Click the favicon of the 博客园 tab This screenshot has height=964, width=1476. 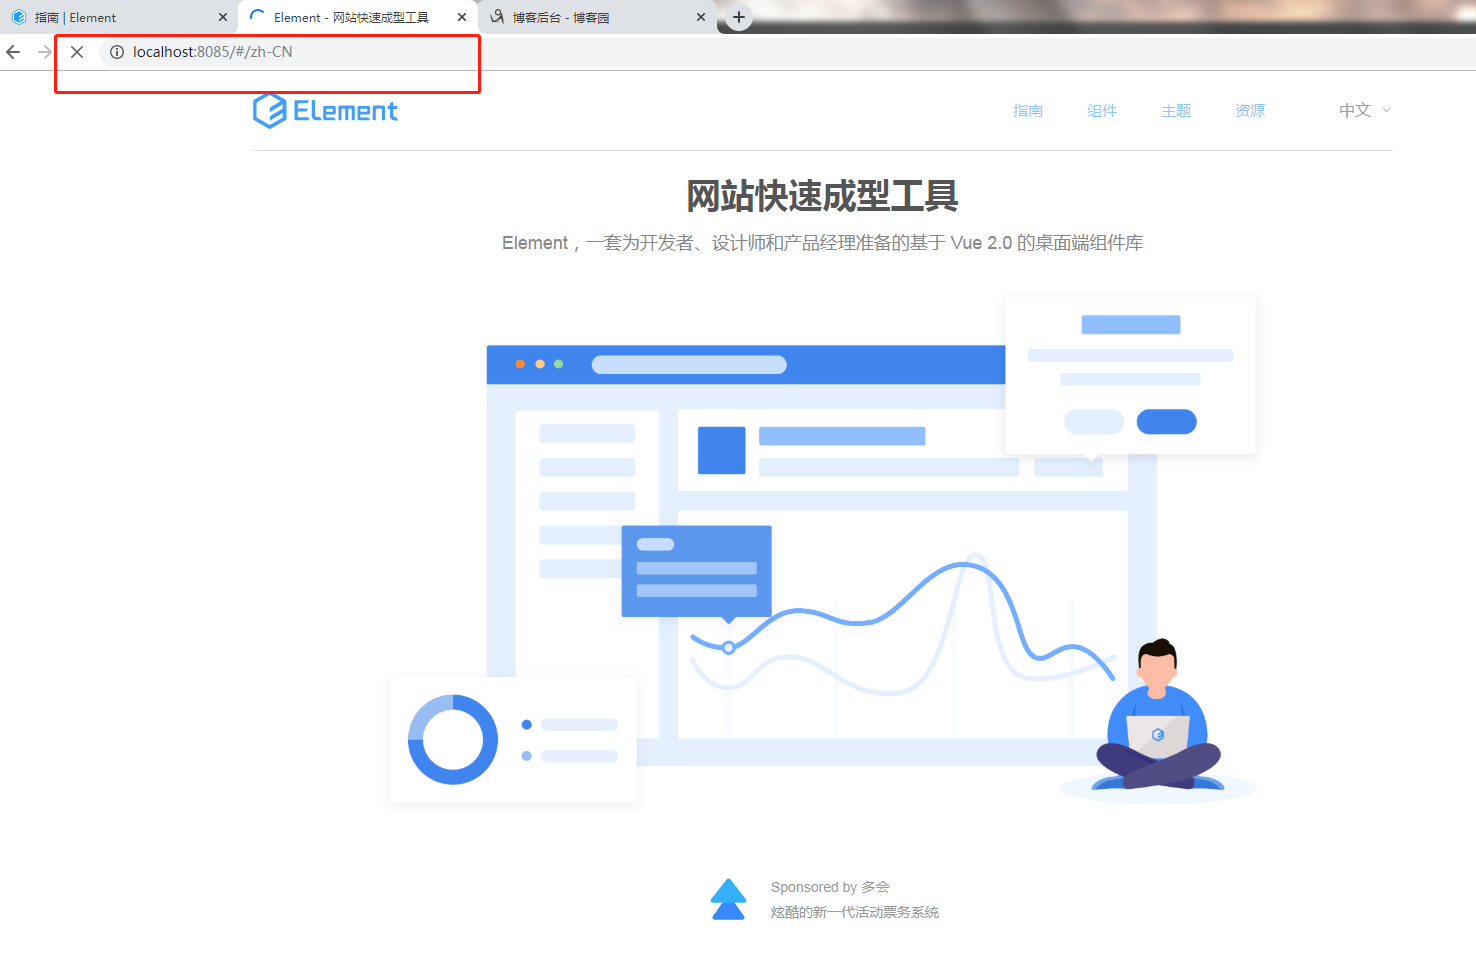point(497,17)
